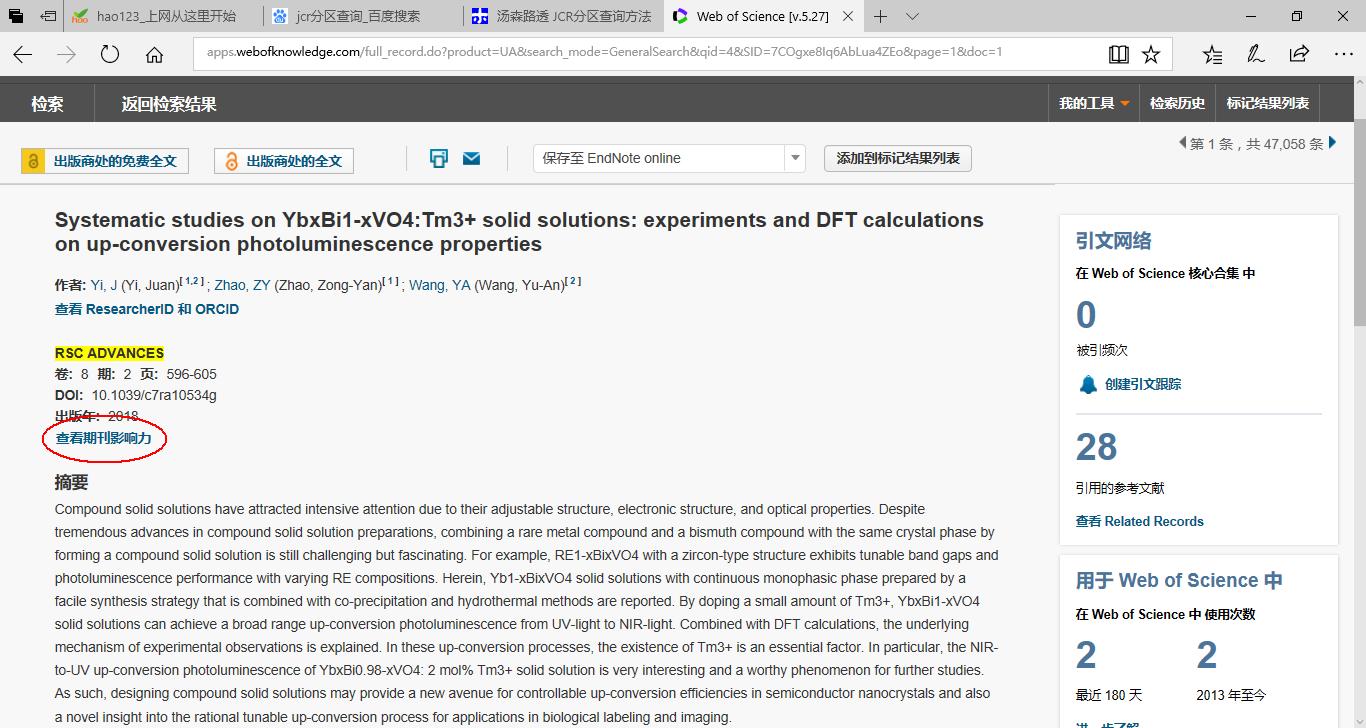Click 创建引文跟踪 link text

click(1143, 384)
